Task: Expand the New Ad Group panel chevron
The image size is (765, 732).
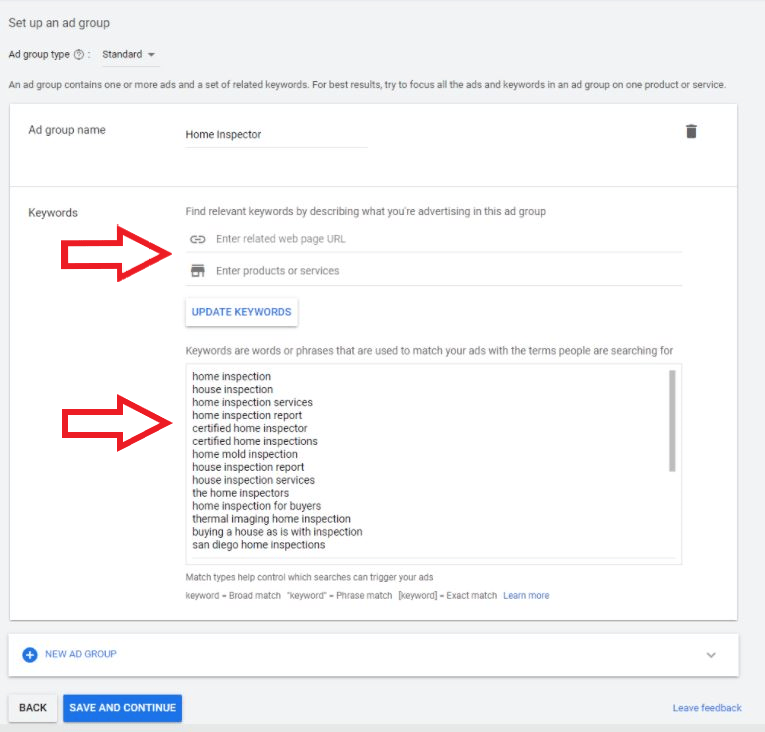Action: point(711,655)
